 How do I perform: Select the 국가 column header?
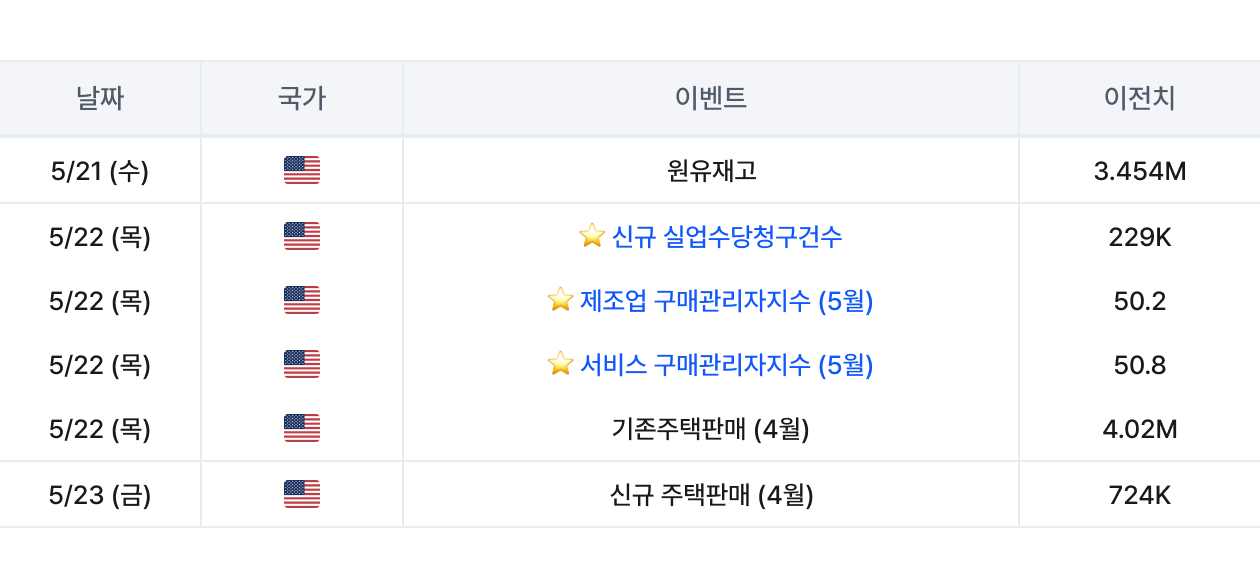pyautogui.click(x=302, y=98)
